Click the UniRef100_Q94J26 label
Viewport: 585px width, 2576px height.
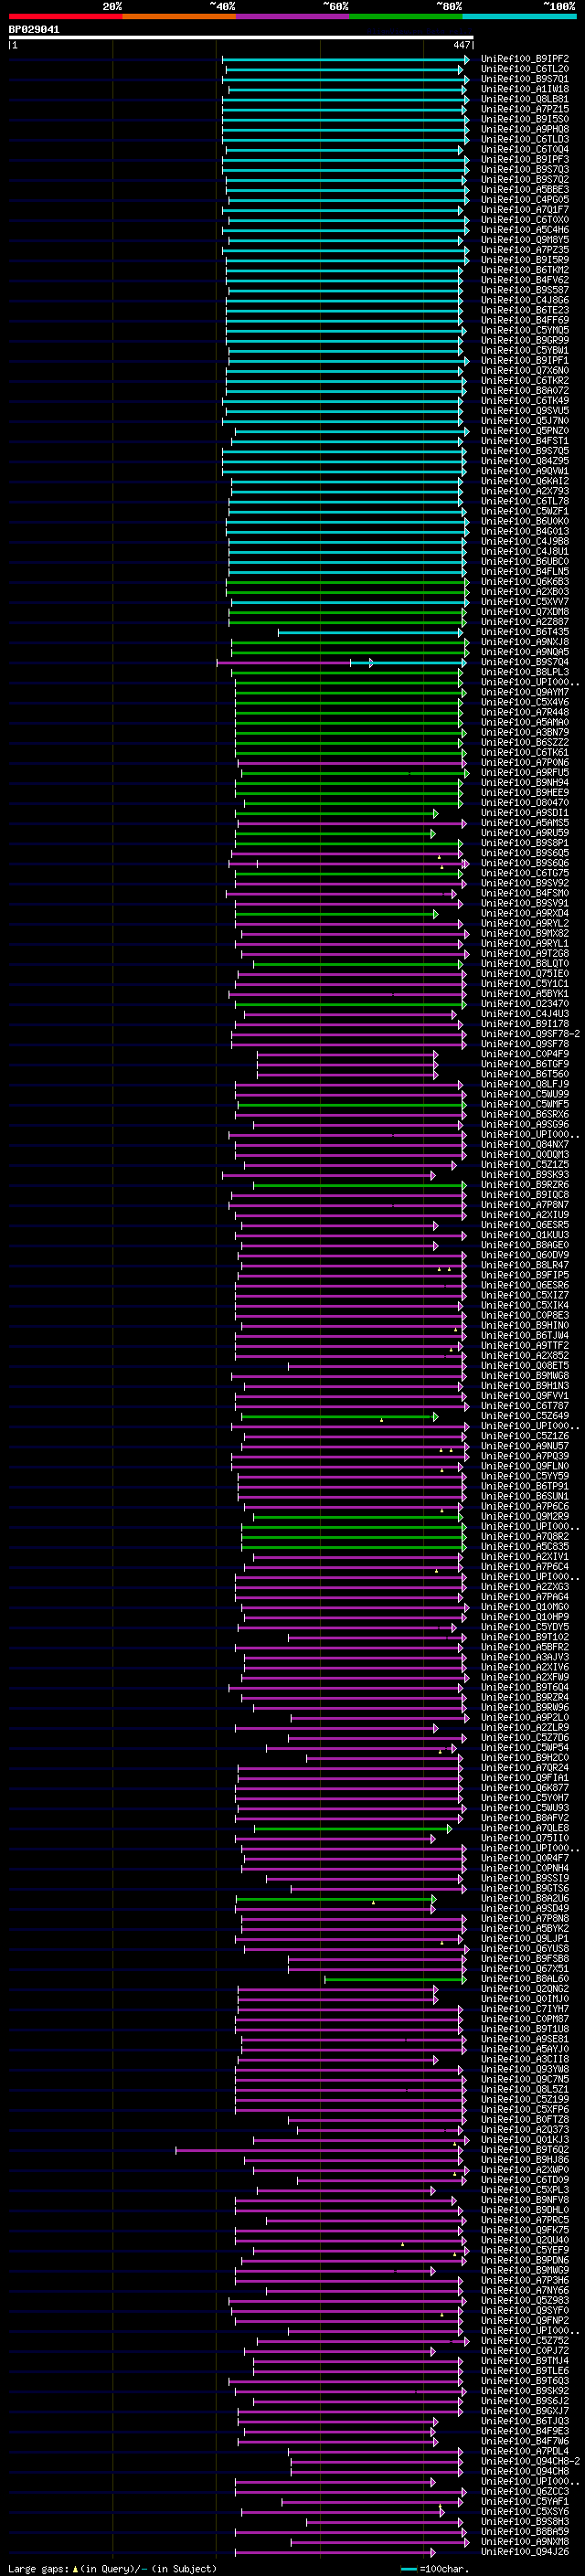coord(524,2551)
